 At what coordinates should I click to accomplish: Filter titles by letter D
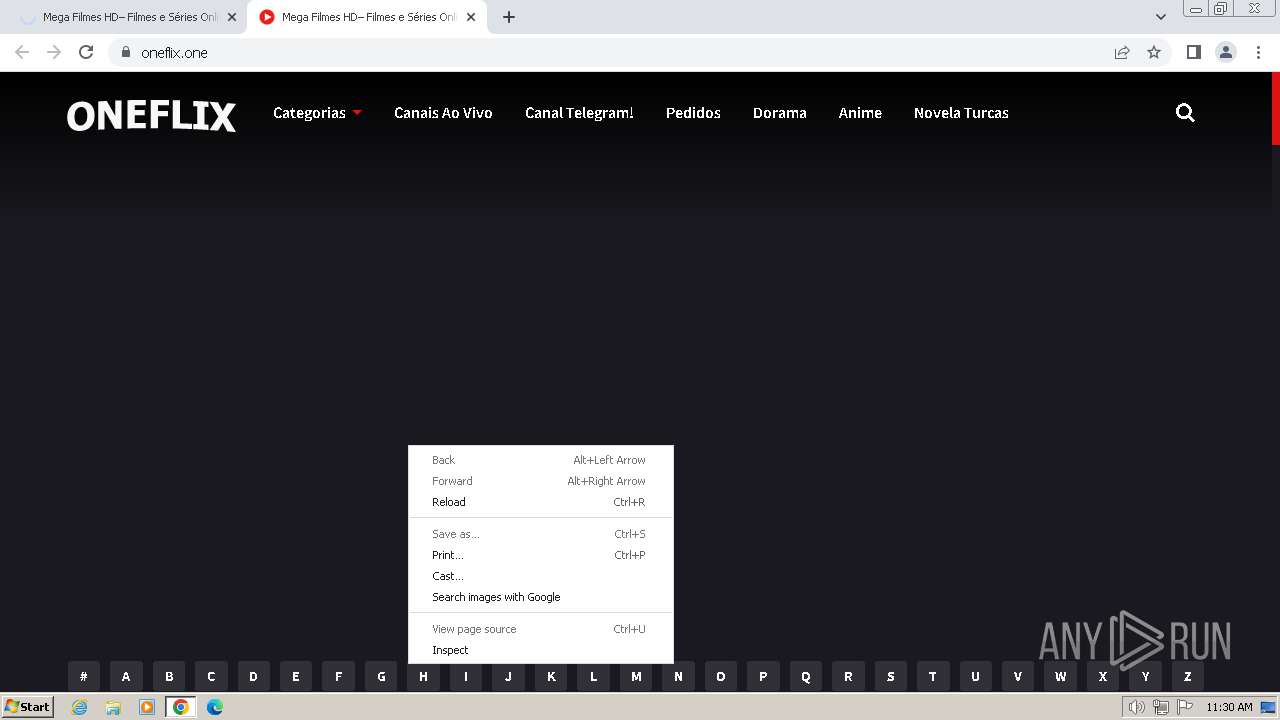coord(253,676)
